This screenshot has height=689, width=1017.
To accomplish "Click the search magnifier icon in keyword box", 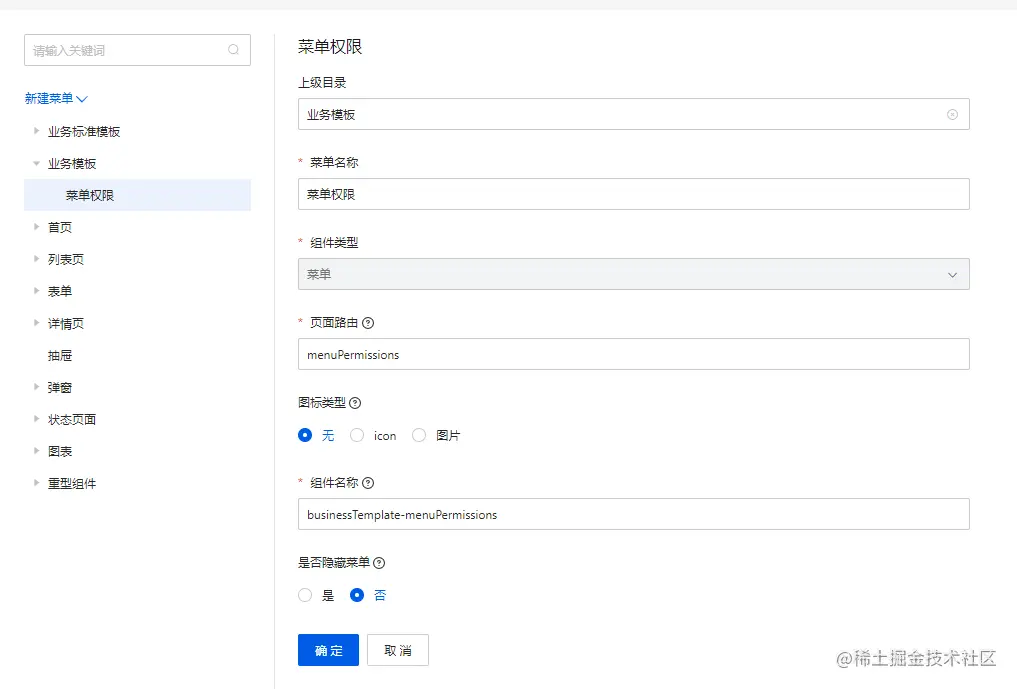I will (x=233, y=50).
